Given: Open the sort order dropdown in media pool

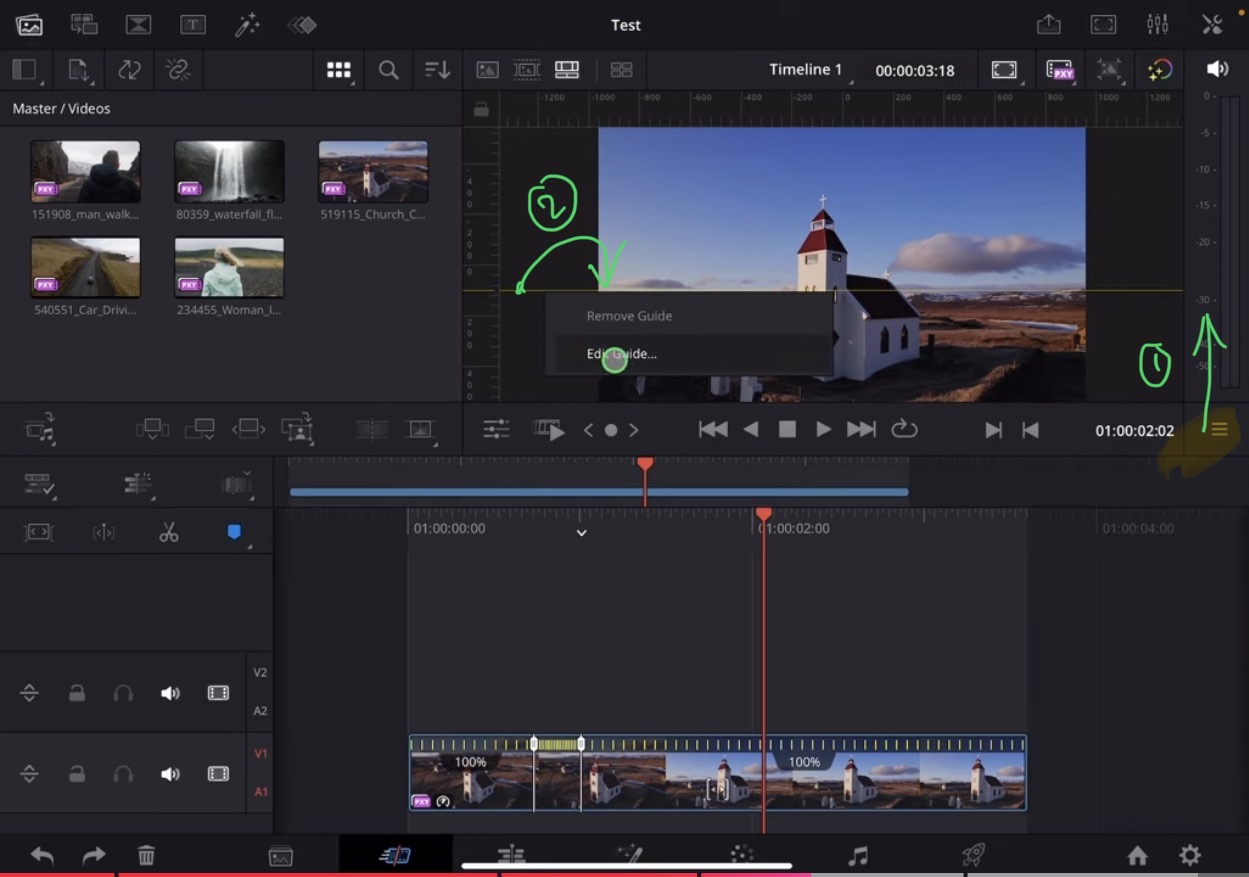Looking at the screenshot, I should tap(438, 70).
